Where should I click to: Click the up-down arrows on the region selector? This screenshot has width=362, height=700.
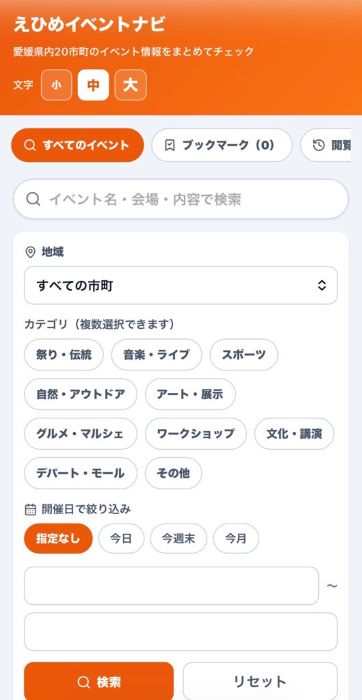[322, 286]
